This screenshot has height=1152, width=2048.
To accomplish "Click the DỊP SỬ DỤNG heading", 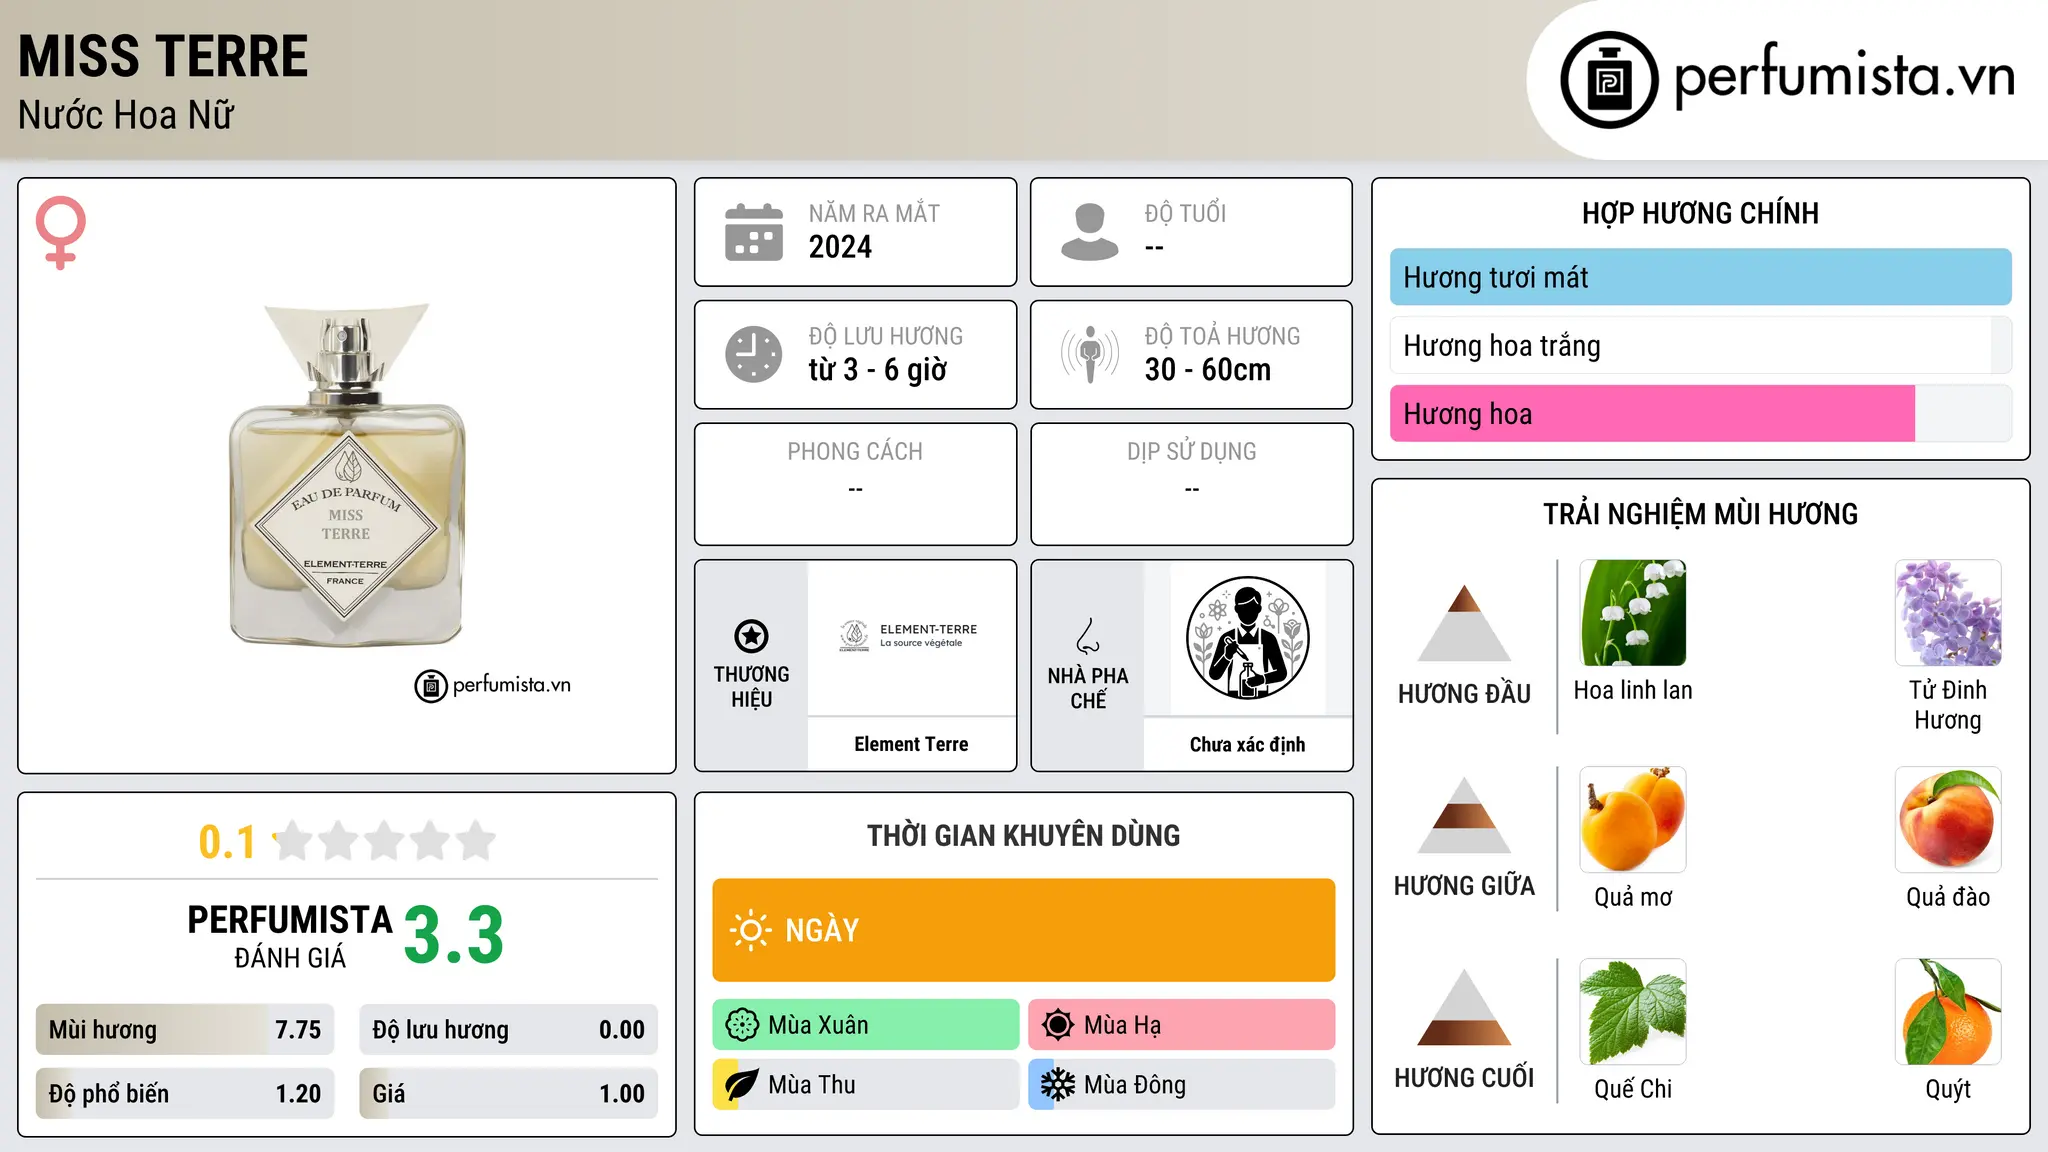I will pyautogui.click(x=1191, y=452).
